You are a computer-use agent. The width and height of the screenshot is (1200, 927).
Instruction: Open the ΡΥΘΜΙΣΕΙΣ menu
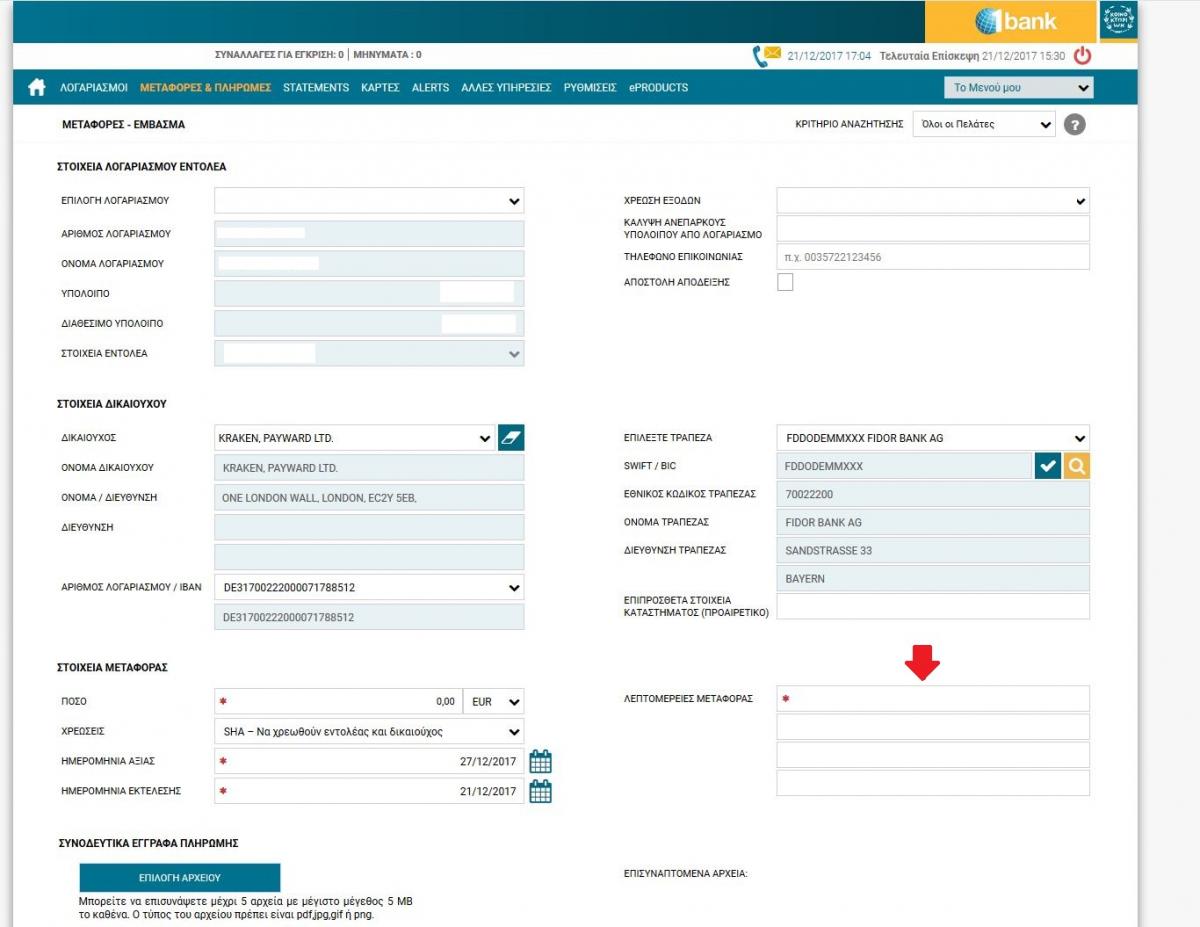click(x=590, y=88)
